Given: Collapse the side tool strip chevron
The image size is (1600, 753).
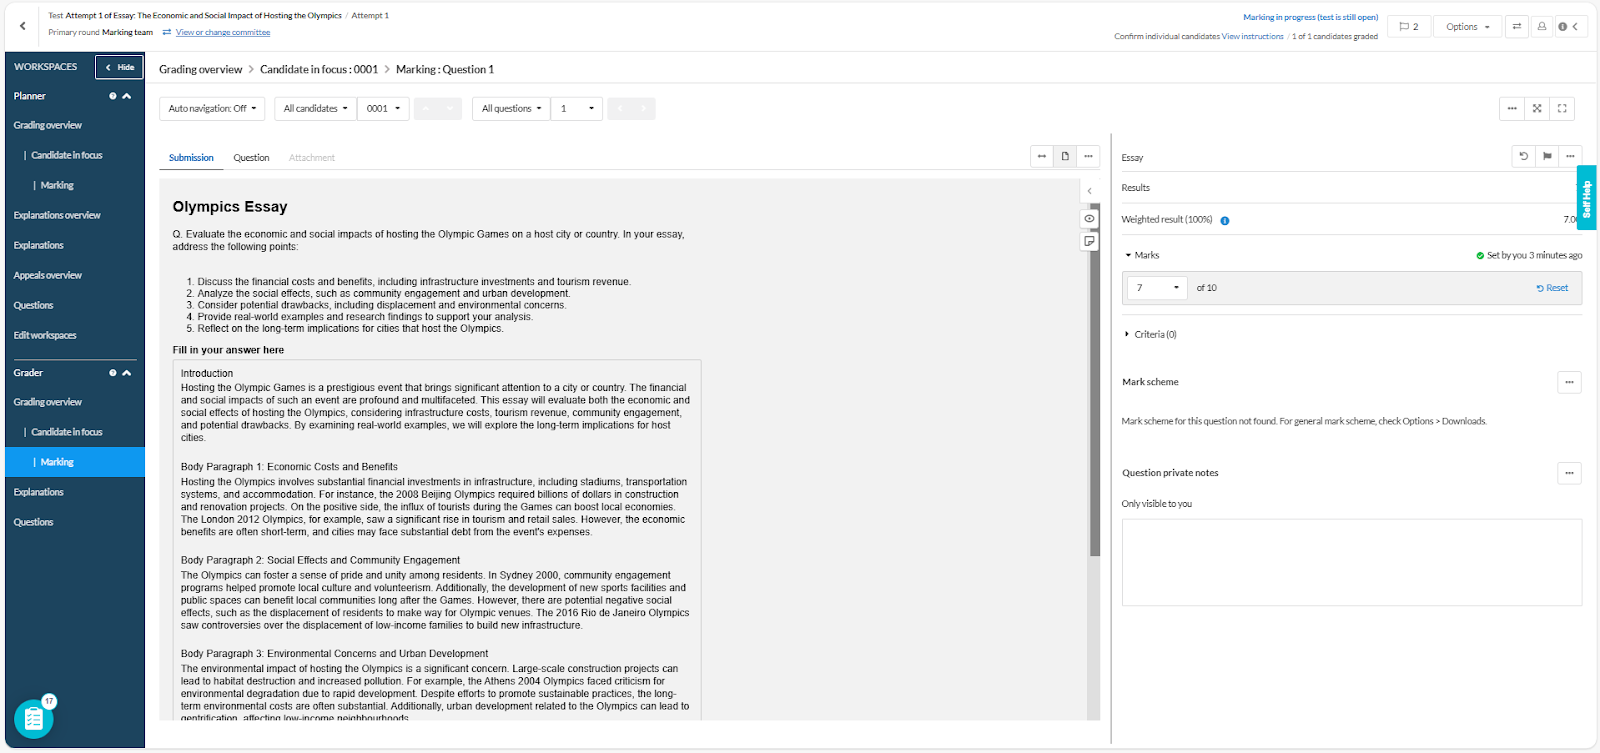Looking at the screenshot, I should click(x=1090, y=191).
